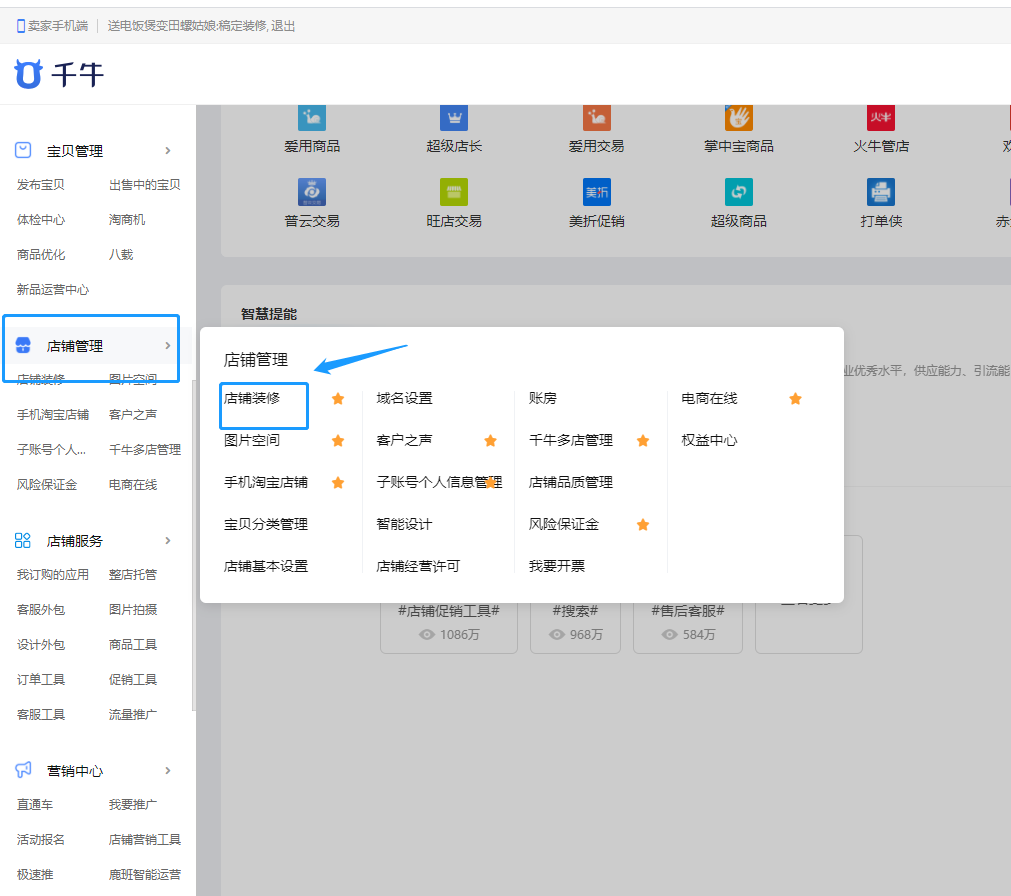
Task: Open the 超级商品 app icon
Action: click(x=739, y=192)
